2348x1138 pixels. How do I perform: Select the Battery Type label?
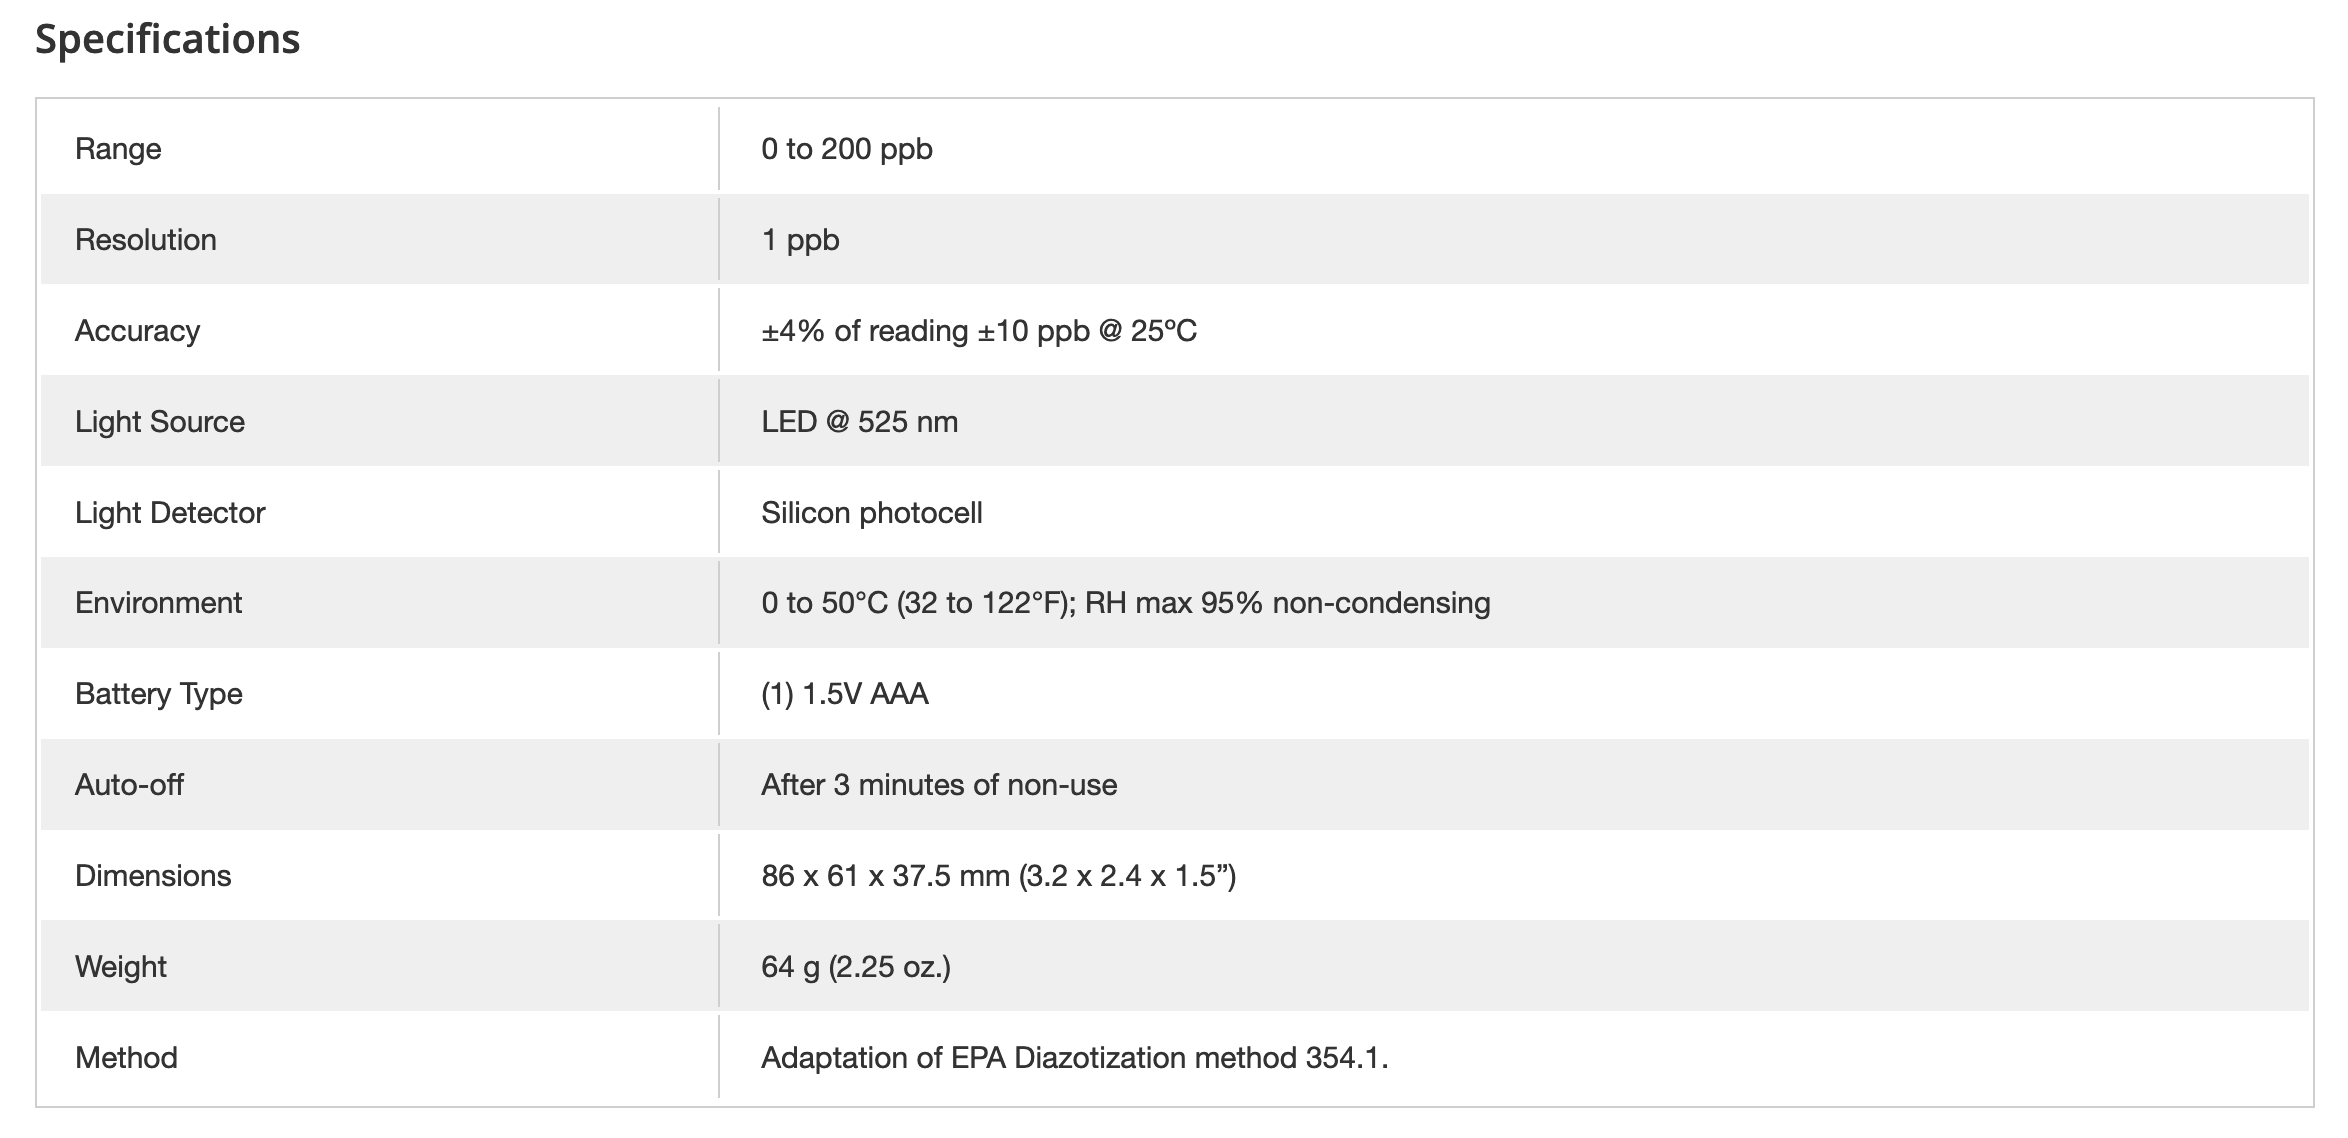[x=159, y=694]
